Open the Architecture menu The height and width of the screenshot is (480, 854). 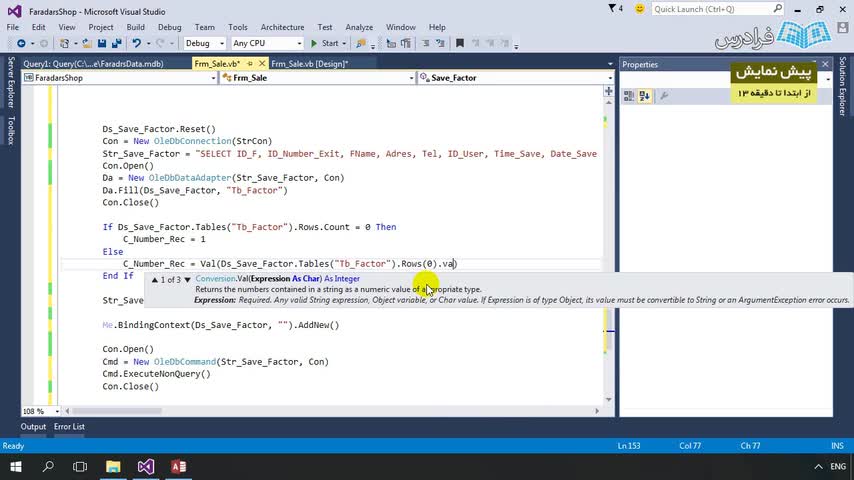282,27
